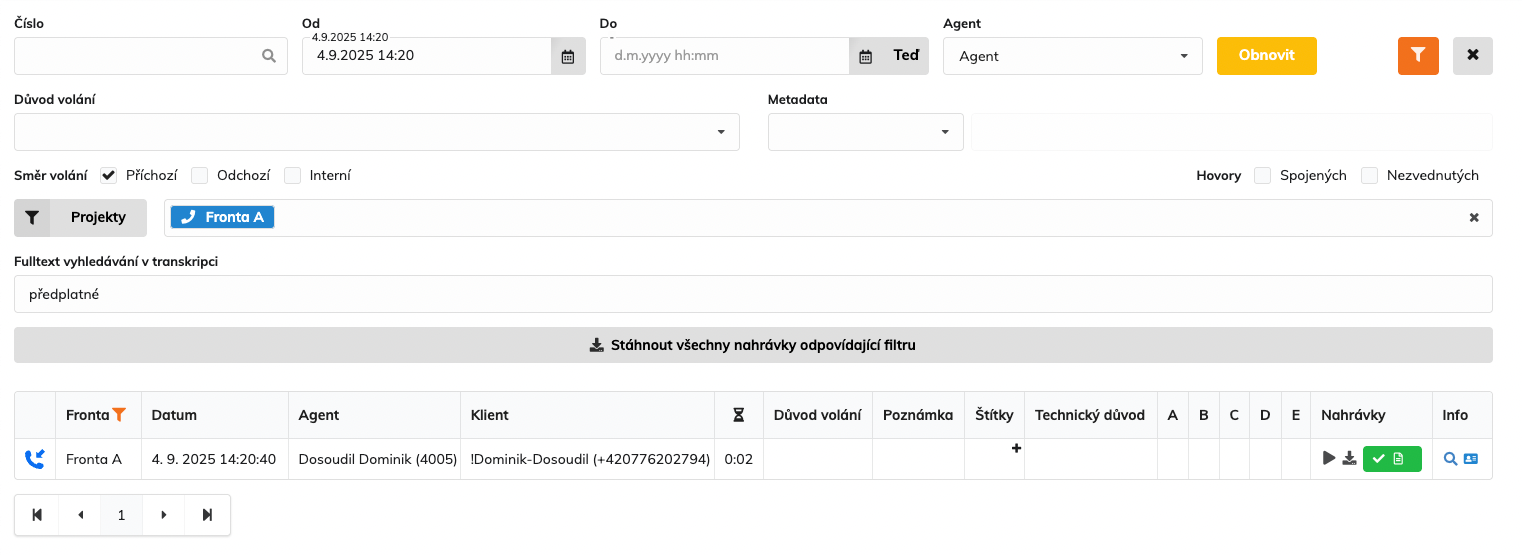Open the calendar picker for the Do date
The width and height of the screenshot is (1522, 555).
click(866, 56)
